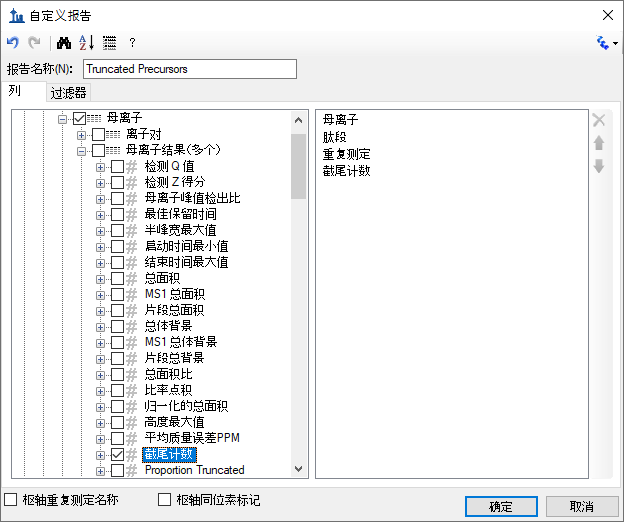Click the undo arrow icon
624x522 pixels.
pyautogui.click(x=13, y=43)
